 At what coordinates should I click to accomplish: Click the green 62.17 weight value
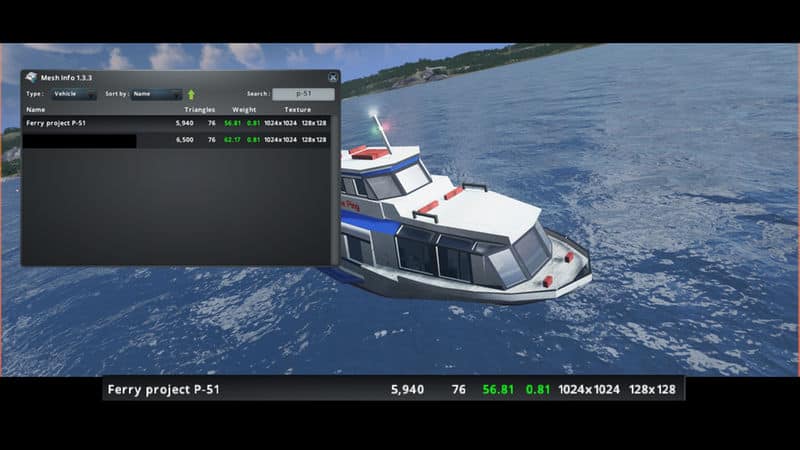pos(233,140)
